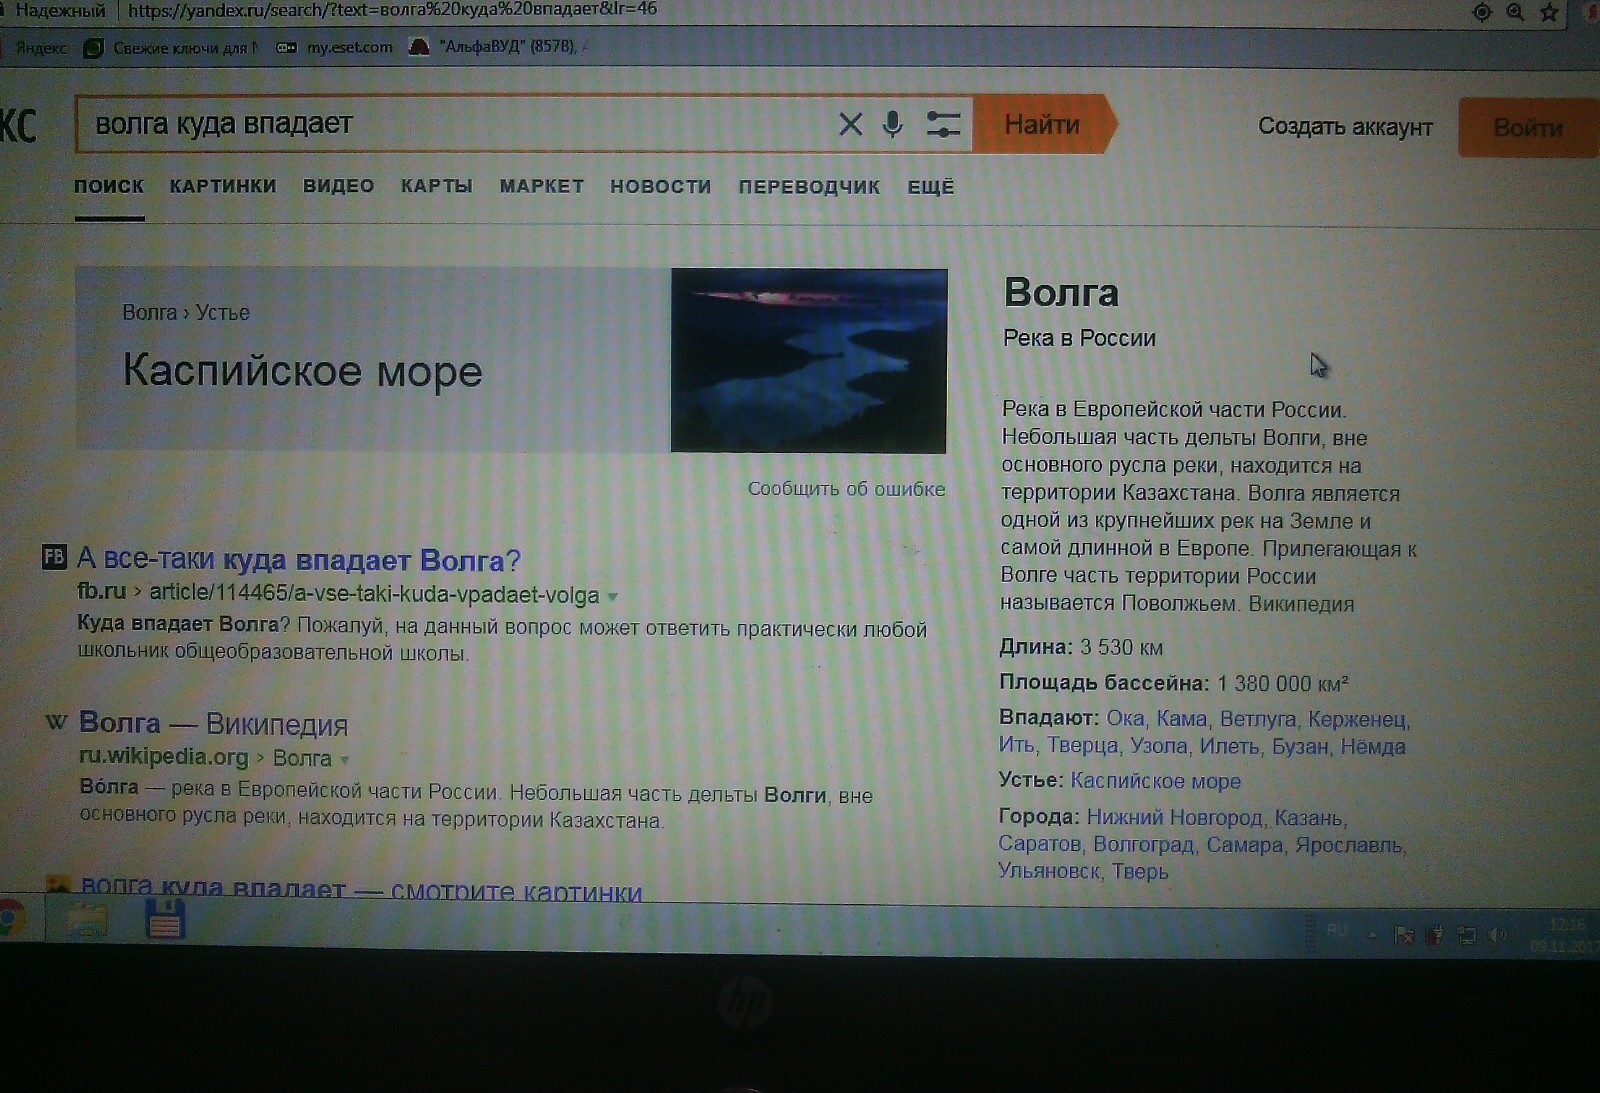1600x1093 pixels.
Task: Click the Керженец tributary link
Action: tap(1358, 719)
